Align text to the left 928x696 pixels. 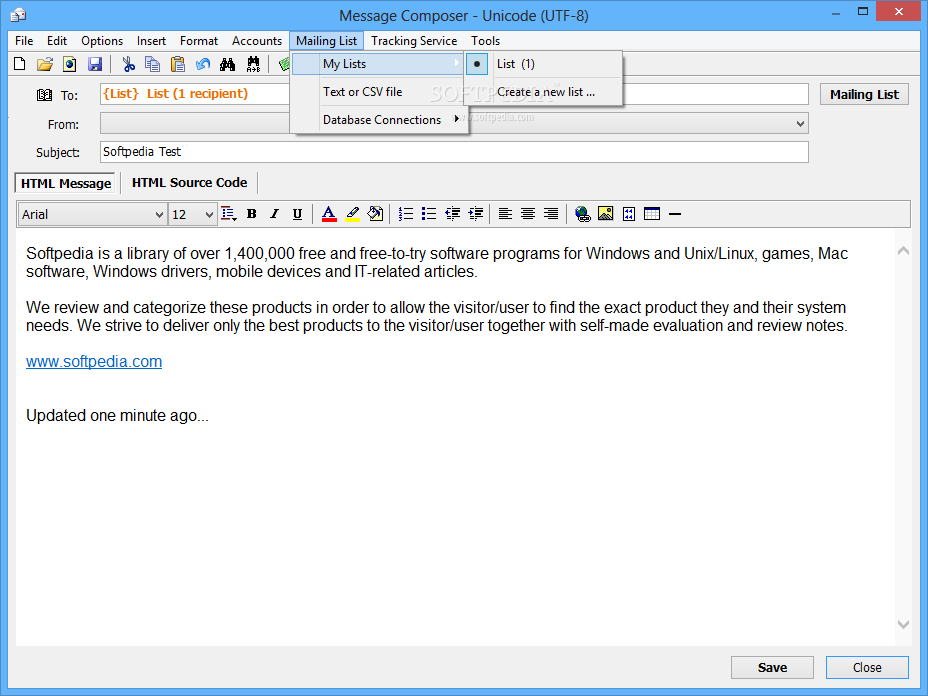coord(505,214)
